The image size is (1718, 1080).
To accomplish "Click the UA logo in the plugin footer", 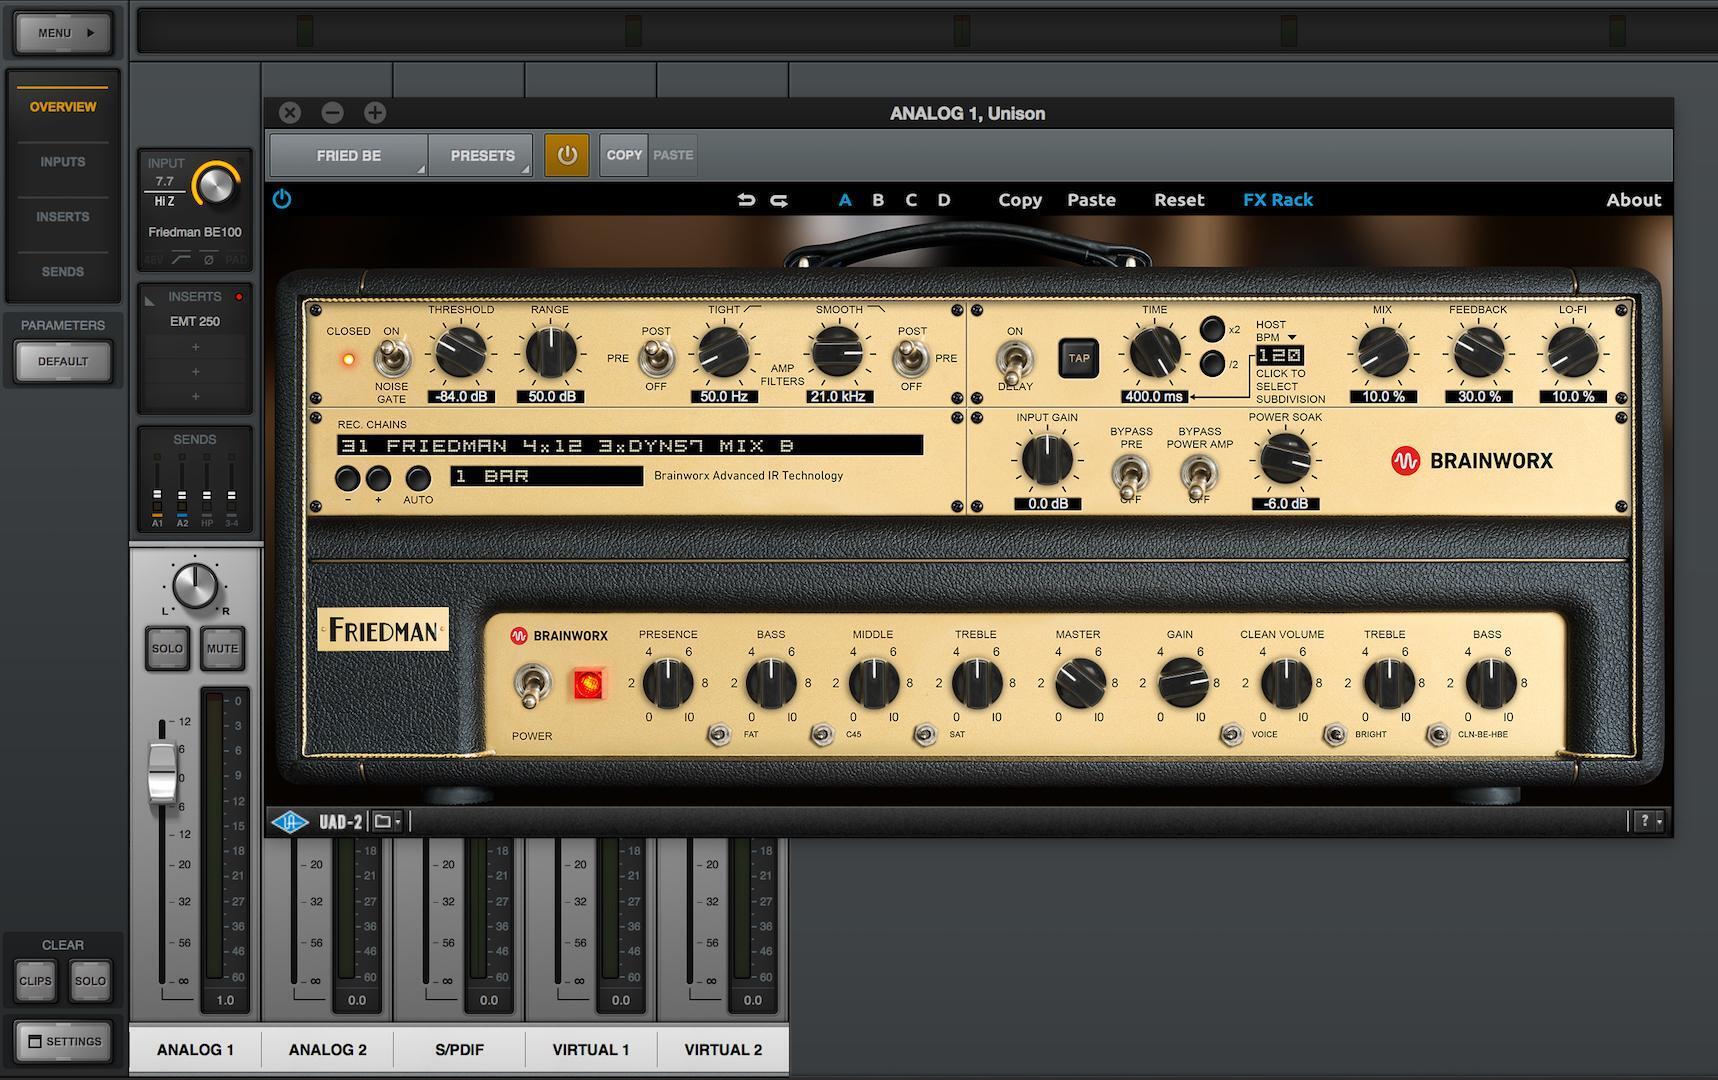I will pos(290,820).
